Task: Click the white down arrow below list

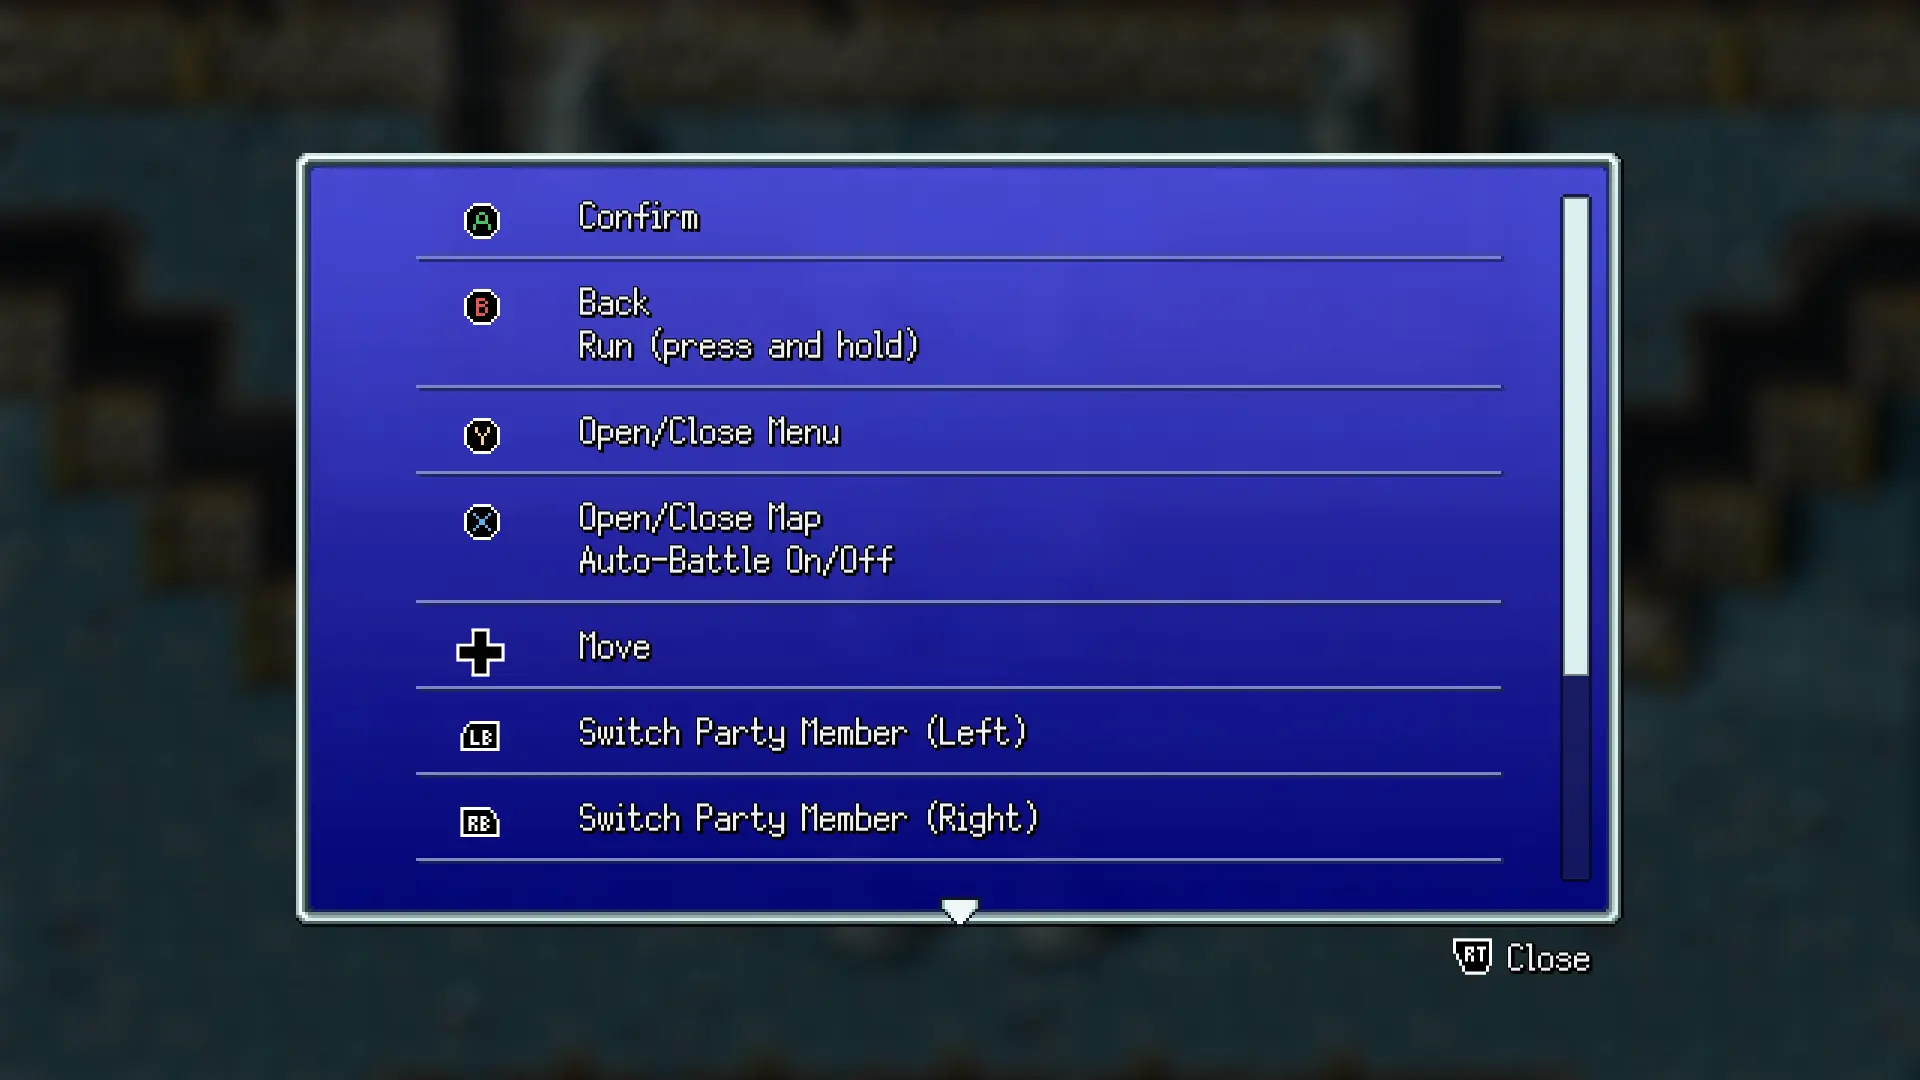Action: [x=960, y=910]
